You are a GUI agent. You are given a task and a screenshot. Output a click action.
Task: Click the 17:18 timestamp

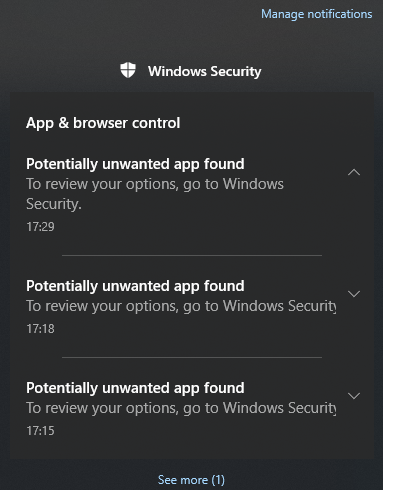tap(40, 329)
